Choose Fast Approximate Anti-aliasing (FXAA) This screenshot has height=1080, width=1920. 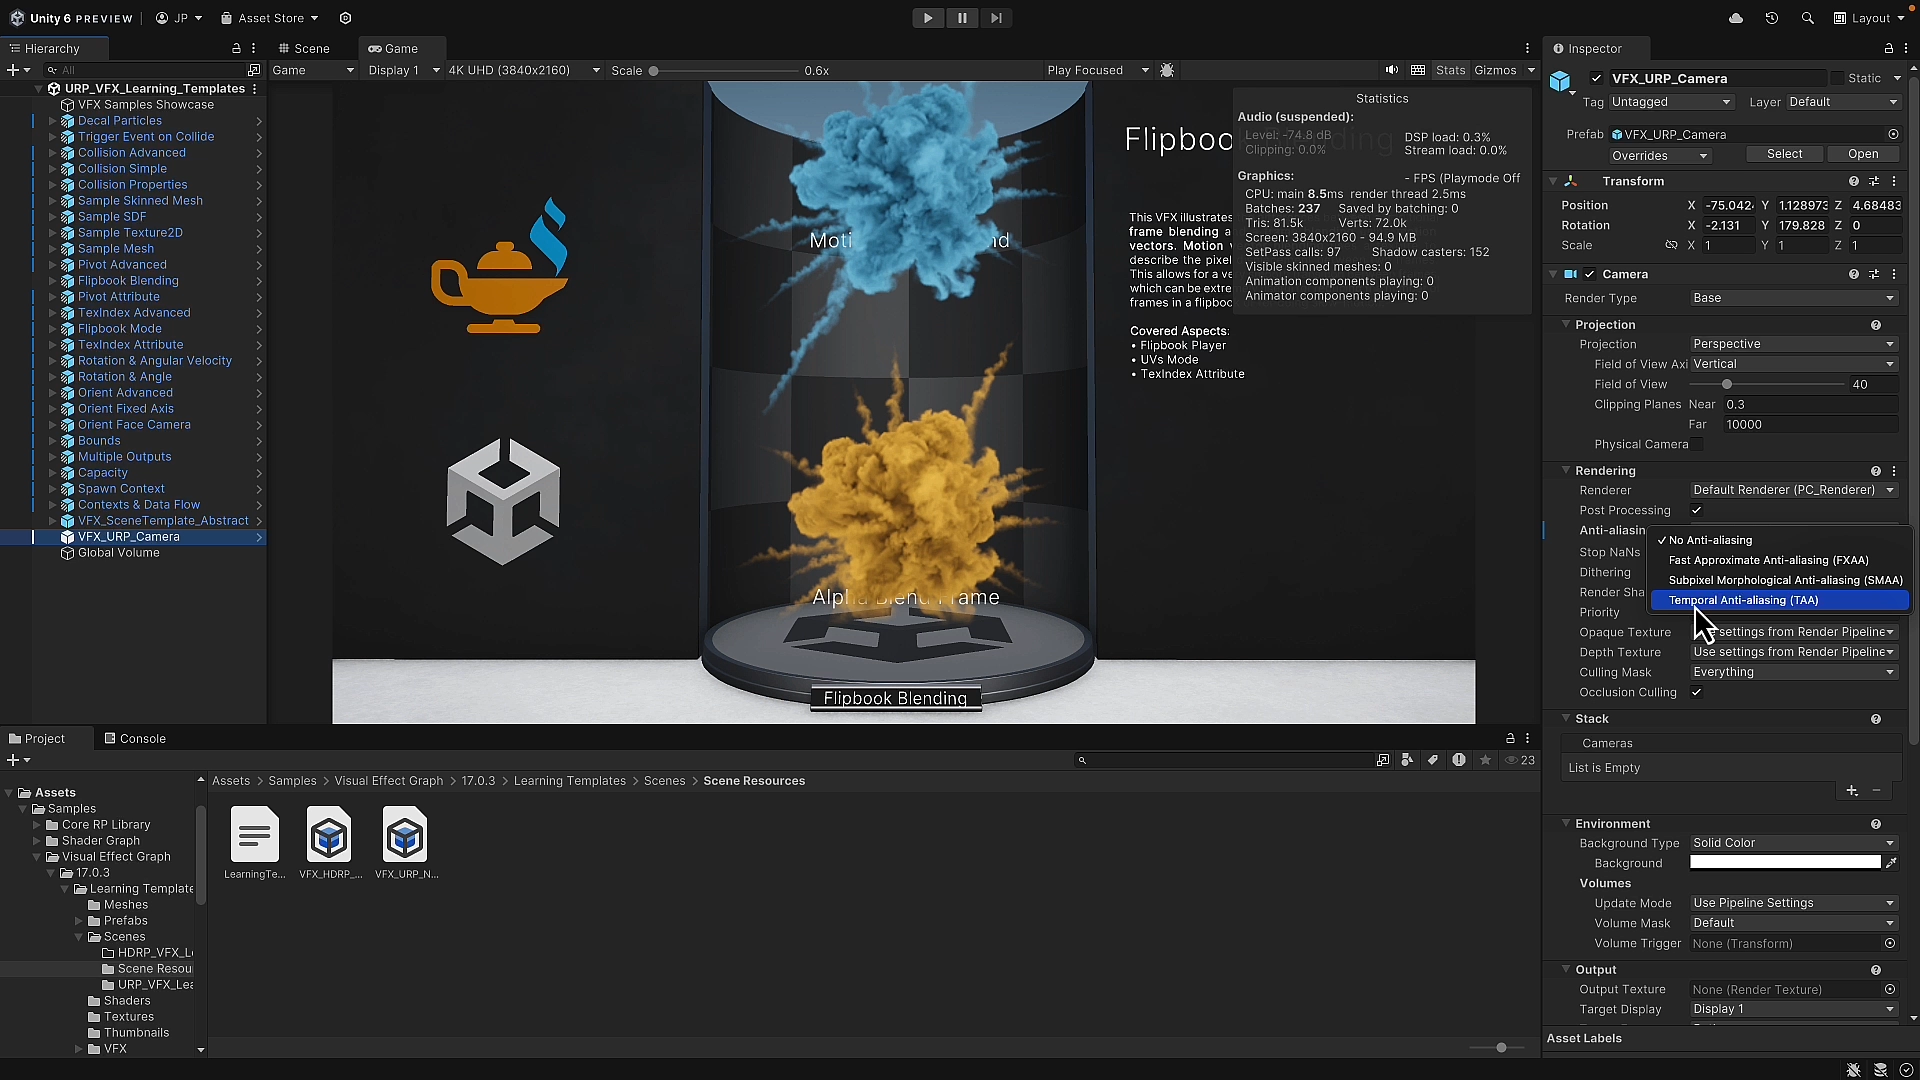tap(1768, 560)
